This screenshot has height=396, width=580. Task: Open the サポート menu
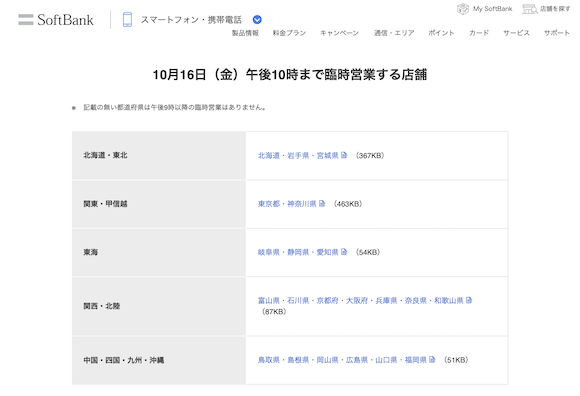(557, 33)
